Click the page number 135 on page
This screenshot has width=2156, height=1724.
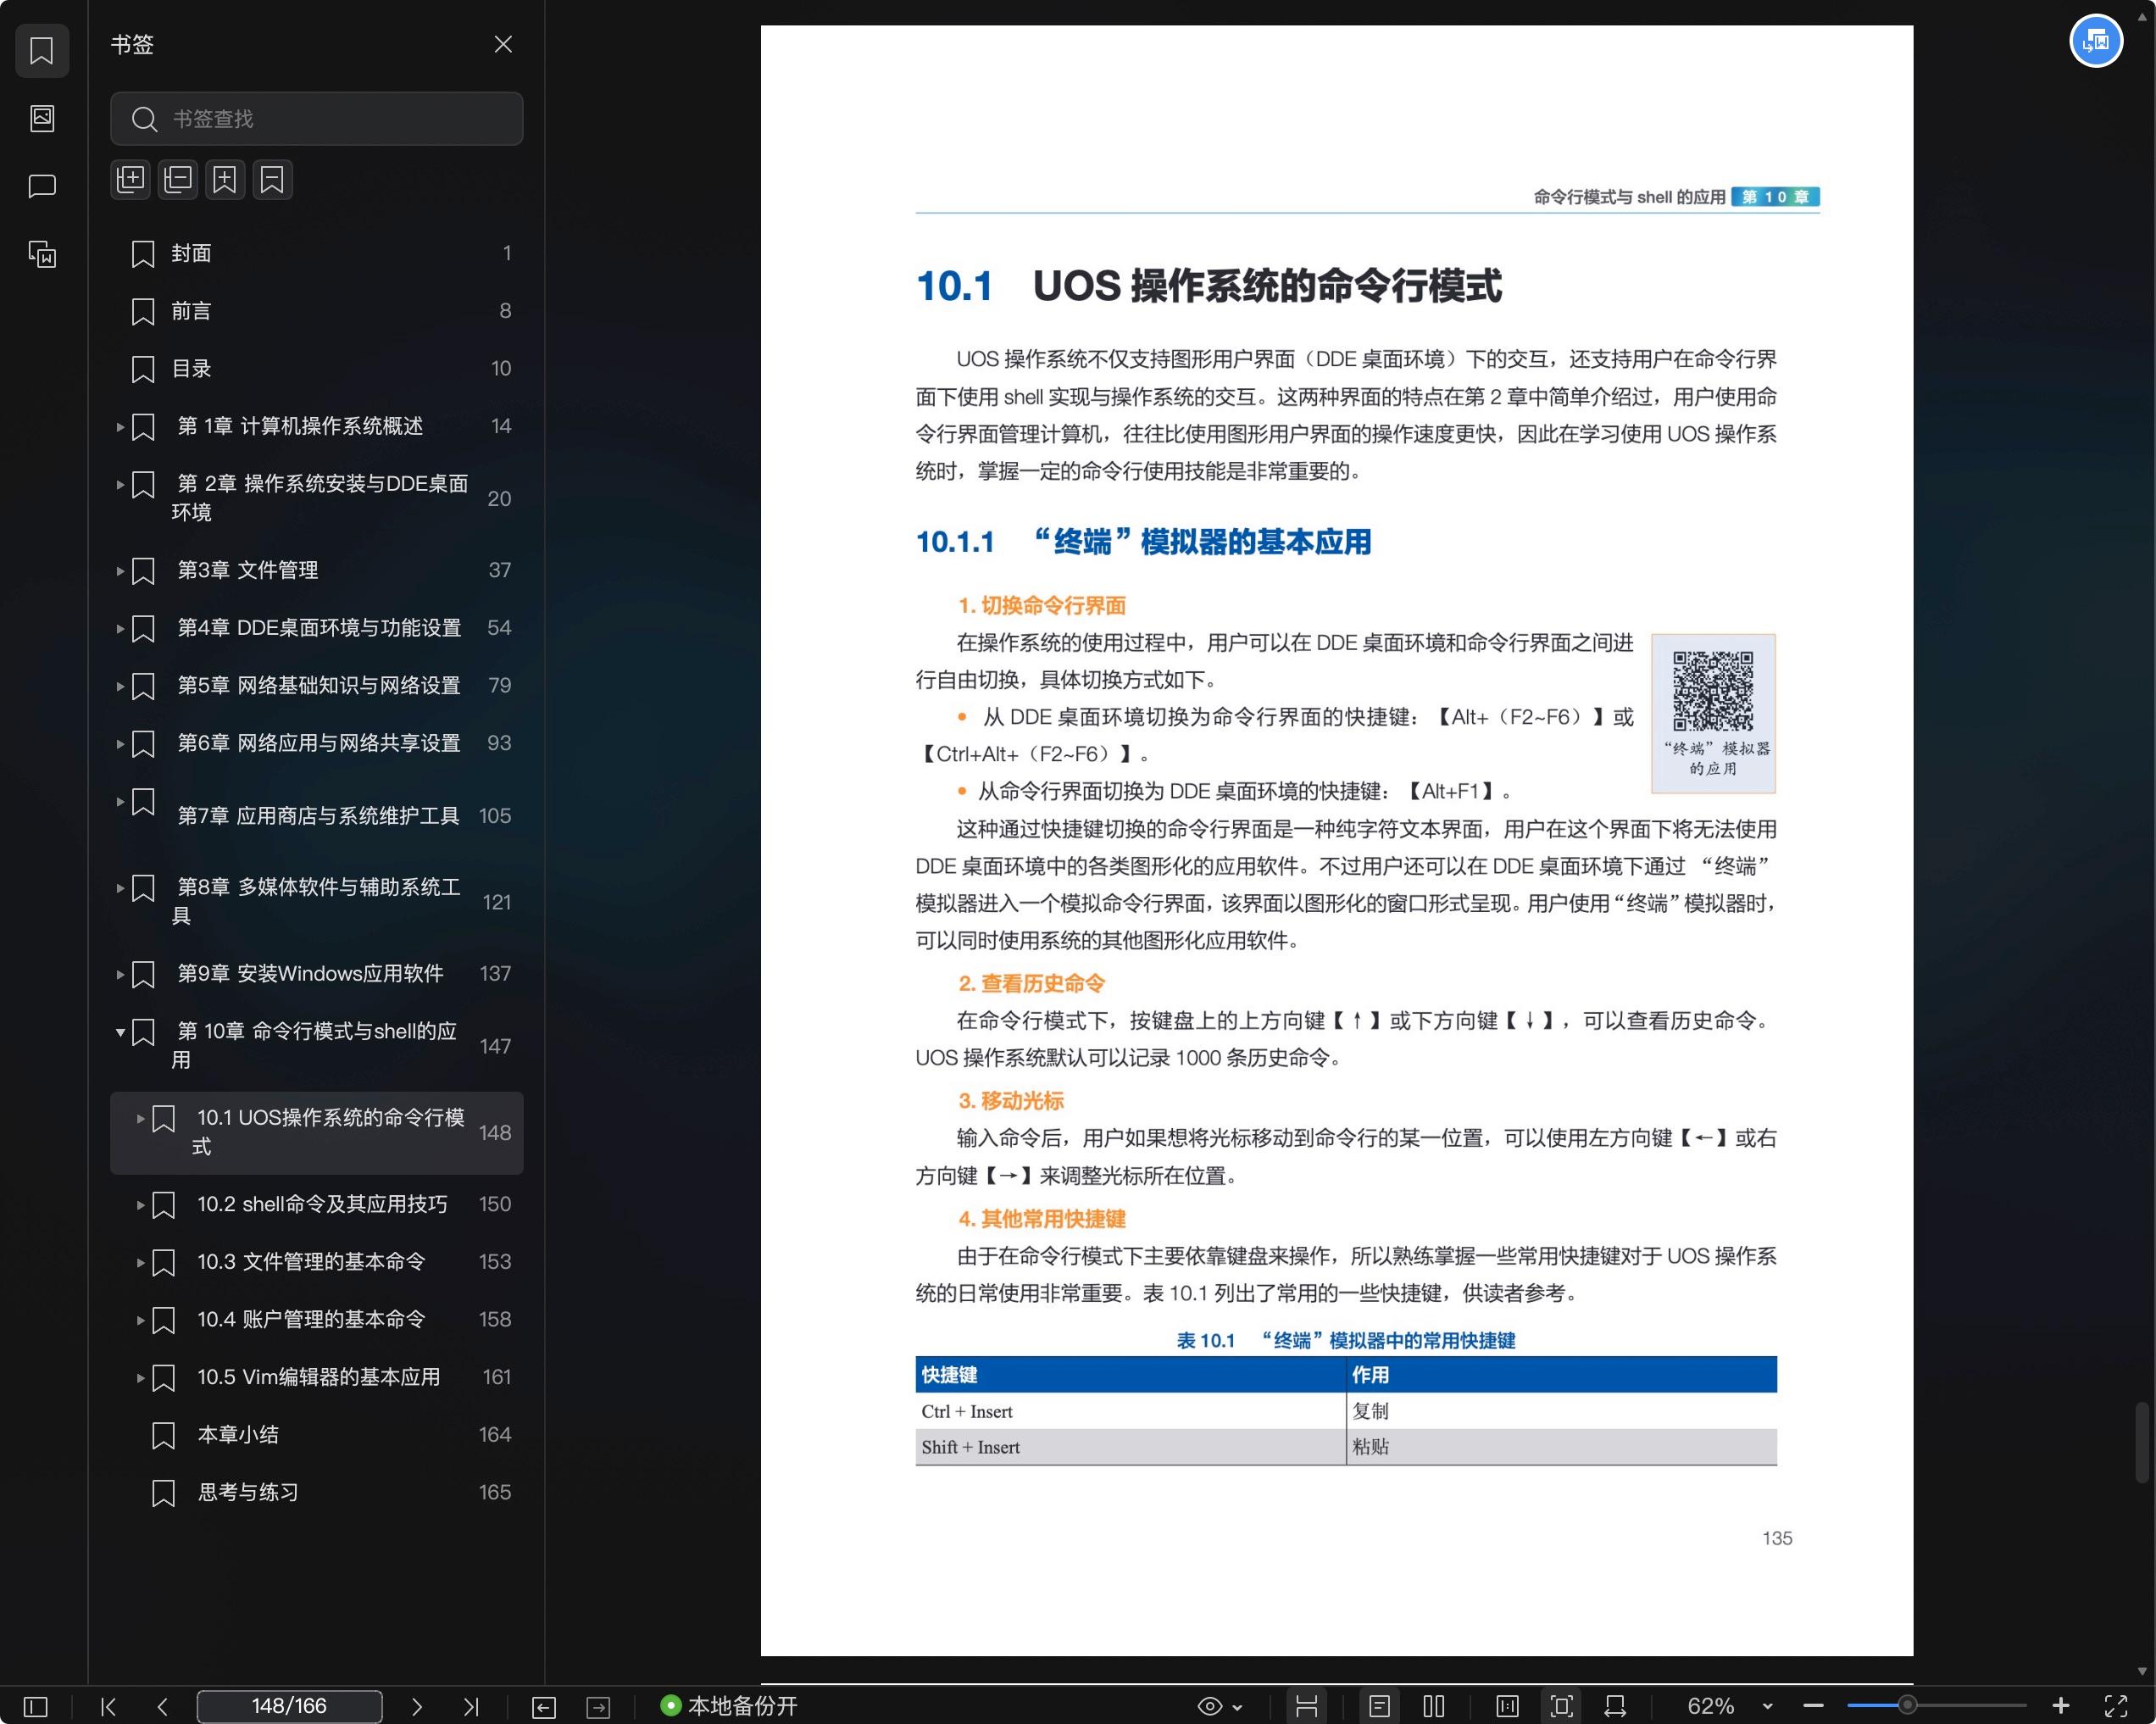click(x=1777, y=1538)
